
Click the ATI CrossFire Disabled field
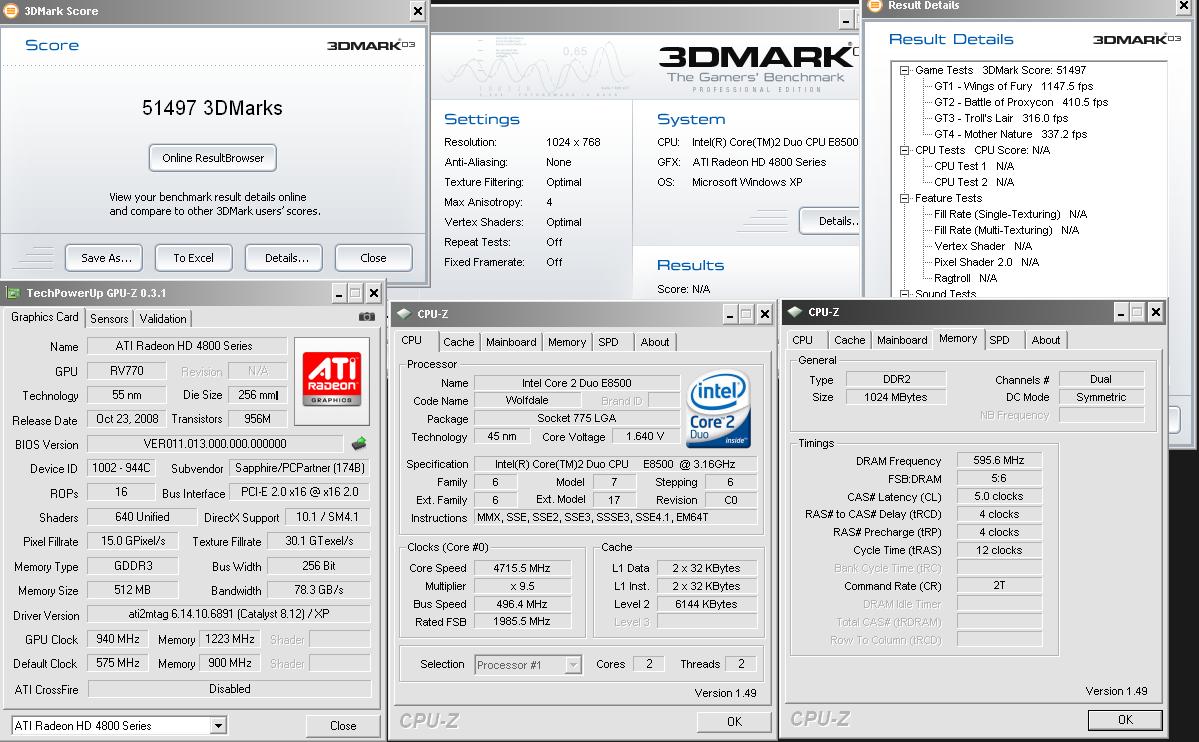point(229,688)
